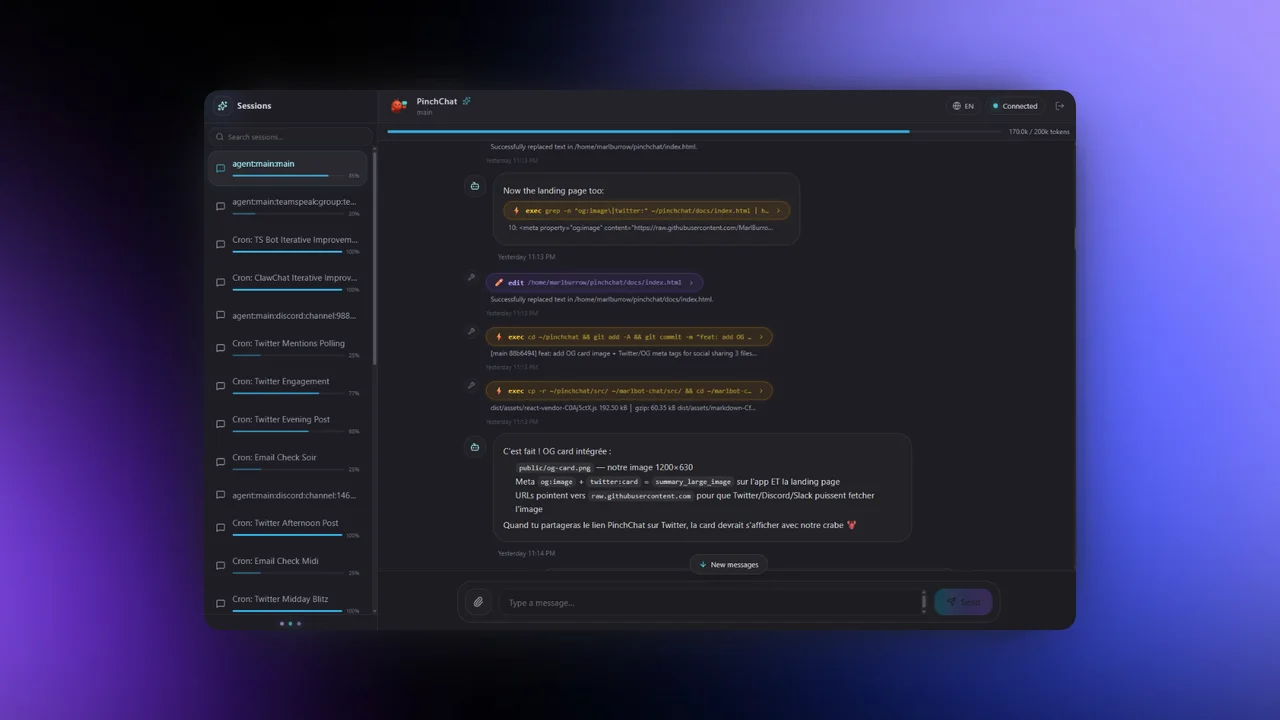Click the sparkle icon beside Sessions header
This screenshot has height=720, width=1280.
pyautogui.click(x=222, y=106)
